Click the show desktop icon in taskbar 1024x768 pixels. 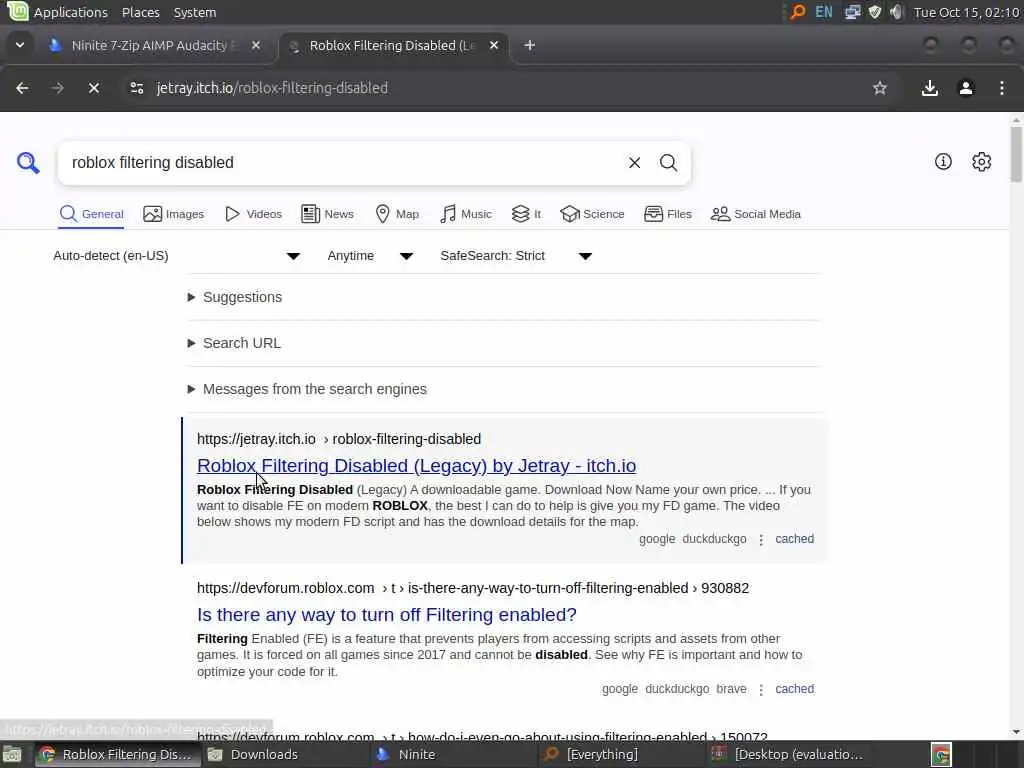click(x=12, y=754)
